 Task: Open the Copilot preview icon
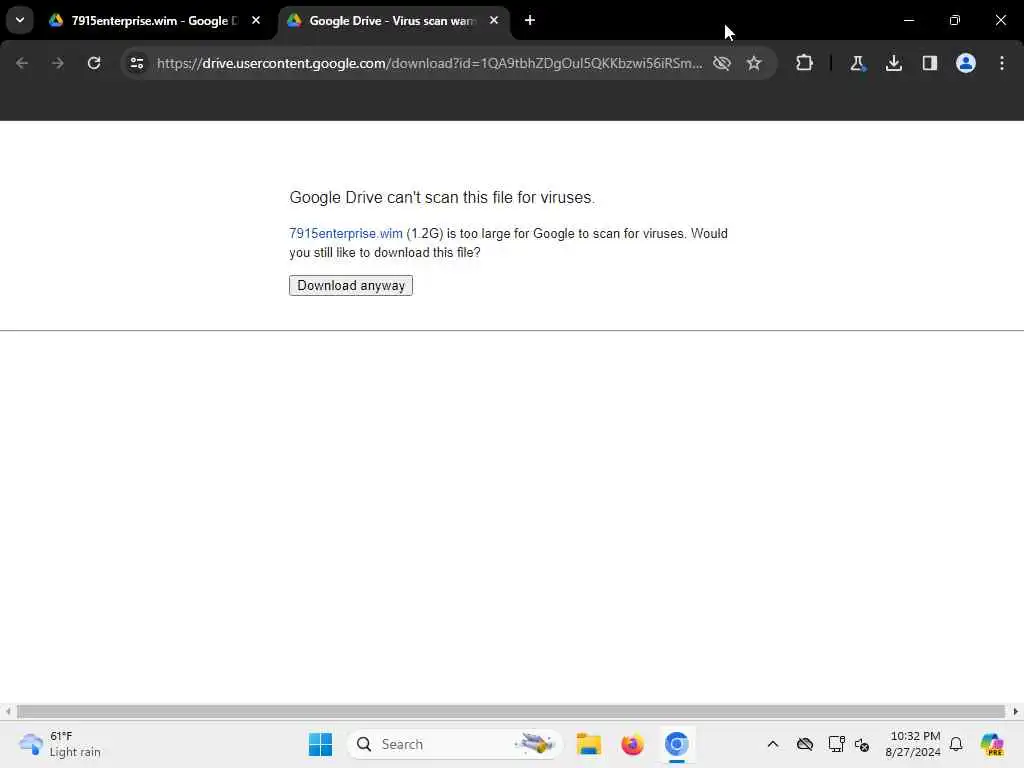click(x=992, y=744)
